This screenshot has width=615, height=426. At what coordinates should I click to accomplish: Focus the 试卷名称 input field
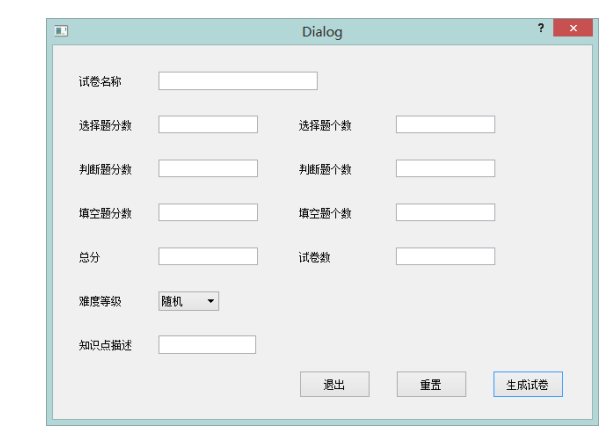point(237,81)
